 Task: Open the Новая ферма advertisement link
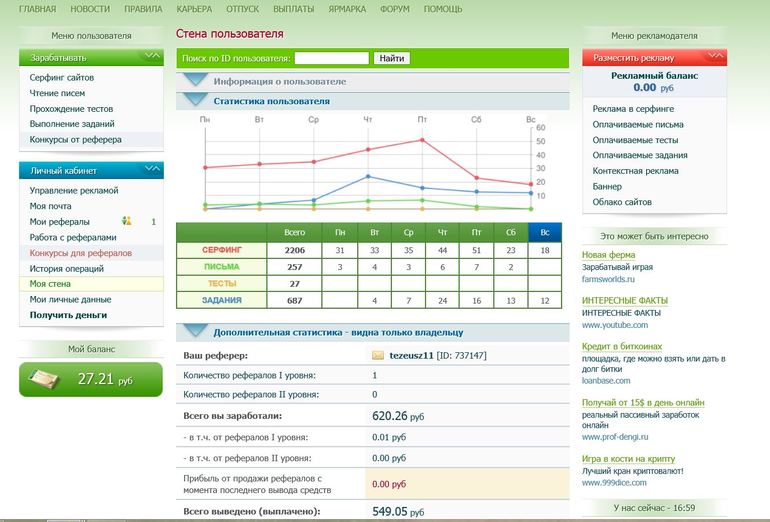pyautogui.click(x=608, y=254)
